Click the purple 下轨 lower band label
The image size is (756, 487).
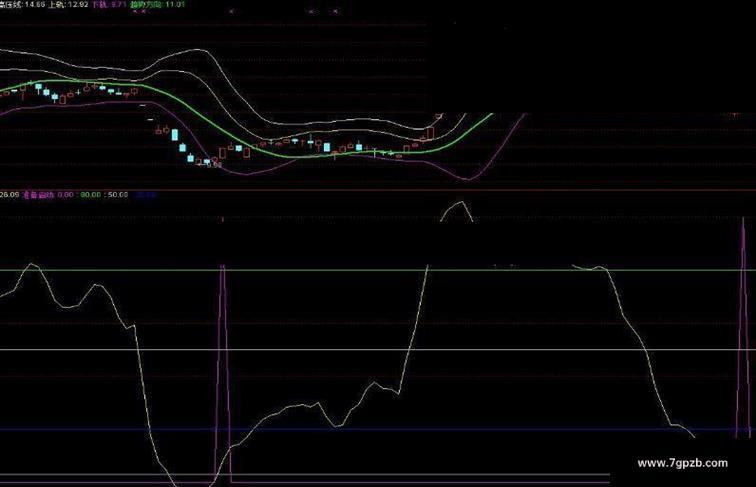coord(109,4)
